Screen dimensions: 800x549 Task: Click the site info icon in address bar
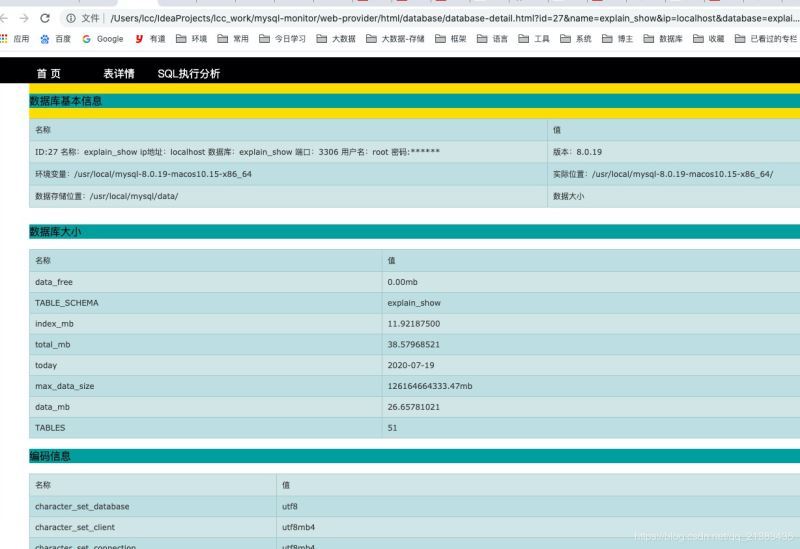(71, 18)
